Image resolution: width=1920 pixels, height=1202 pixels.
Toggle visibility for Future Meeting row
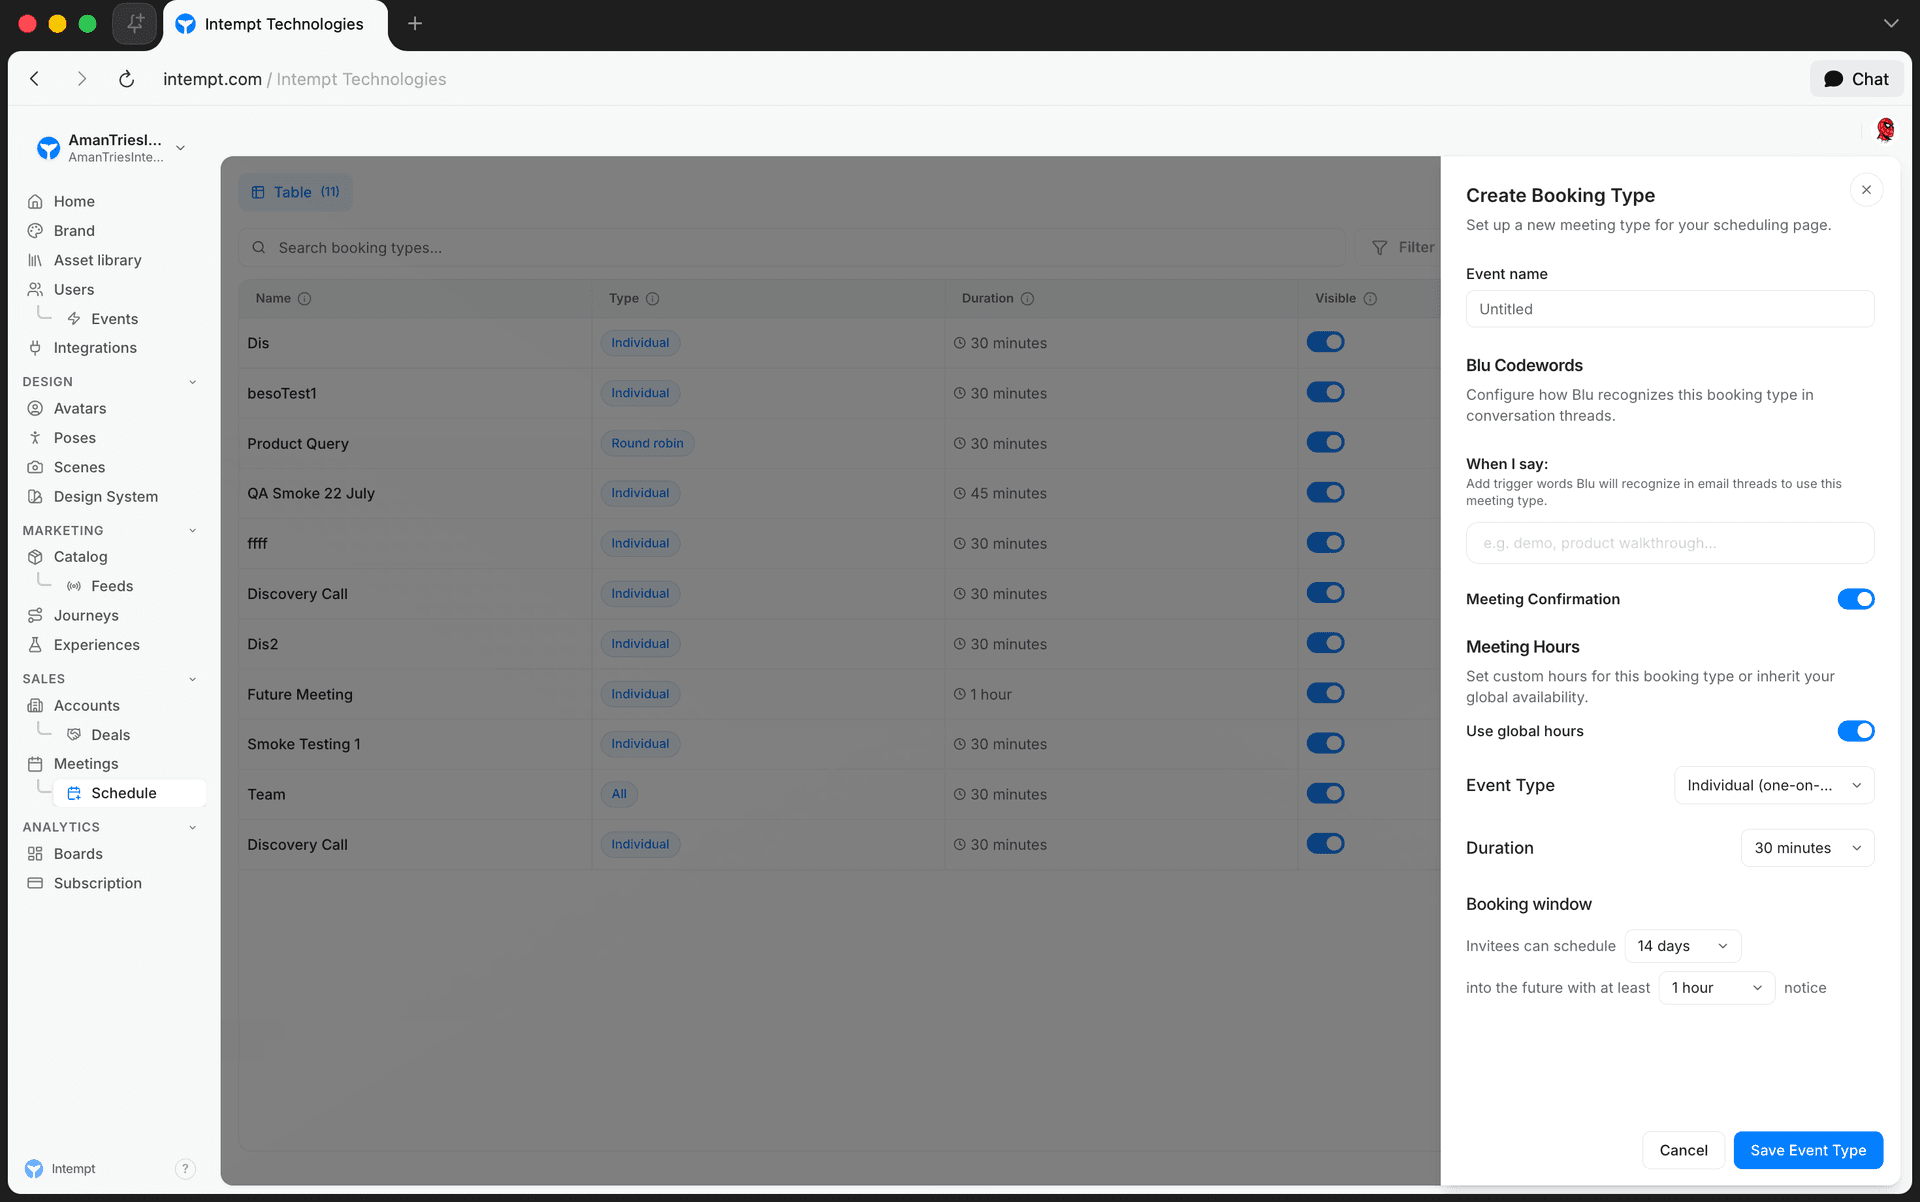1325,693
